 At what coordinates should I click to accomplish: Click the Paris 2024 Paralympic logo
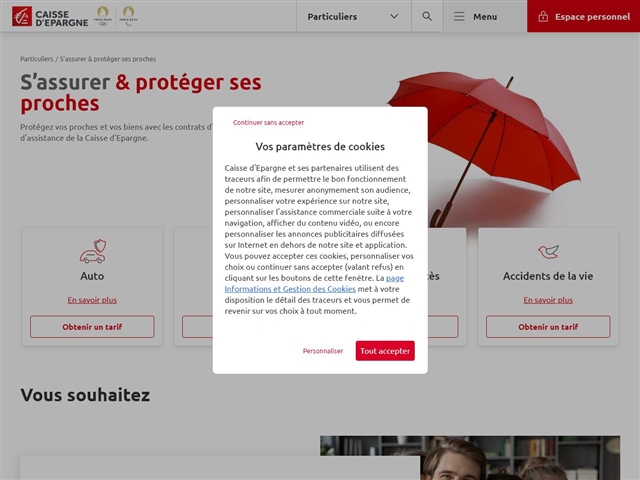pyautogui.click(x=127, y=16)
